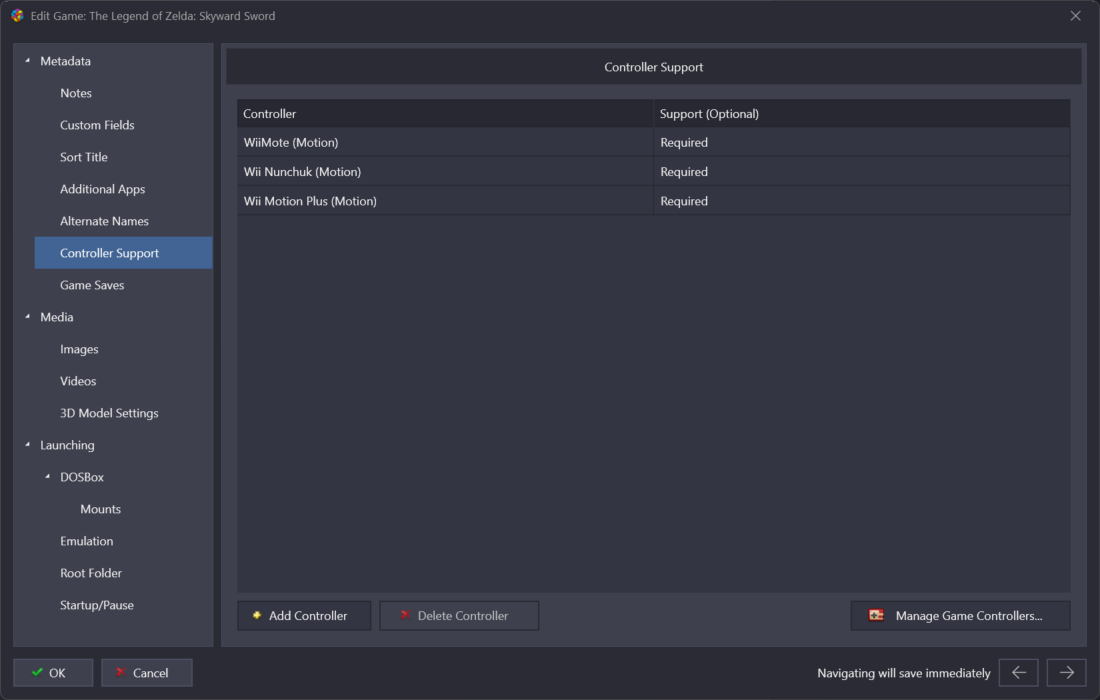Image resolution: width=1100 pixels, height=700 pixels.
Task: Click the previous game left arrow button
Action: pyautogui.click(x=1018, y=673)
